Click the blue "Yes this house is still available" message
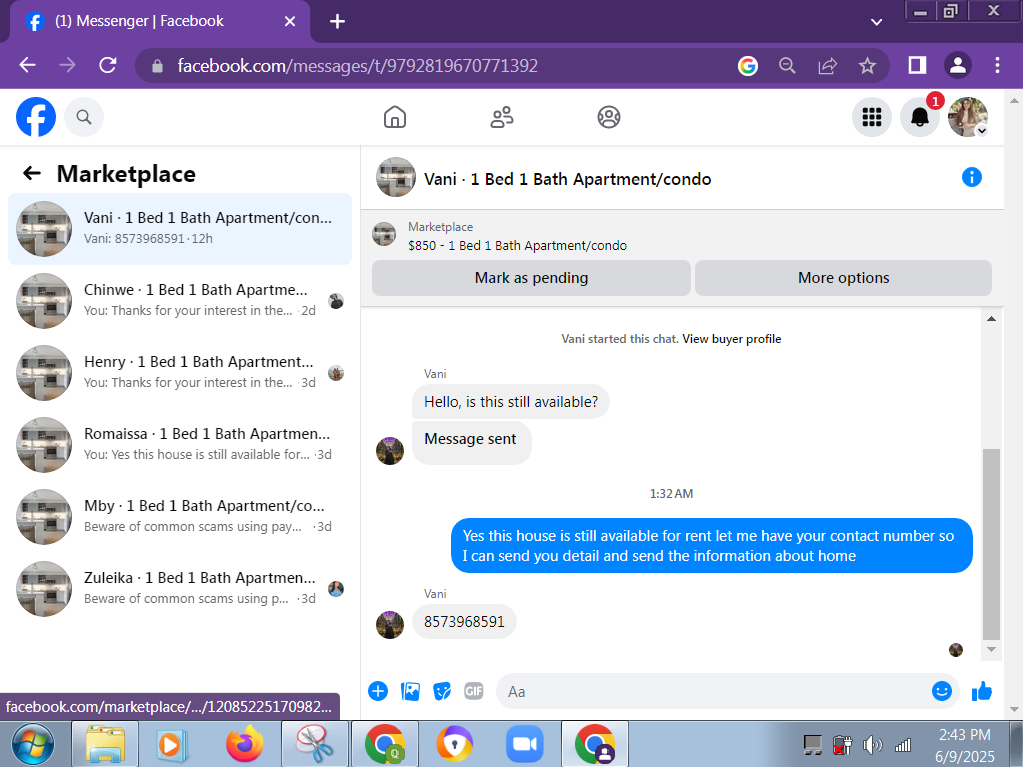 712,545
